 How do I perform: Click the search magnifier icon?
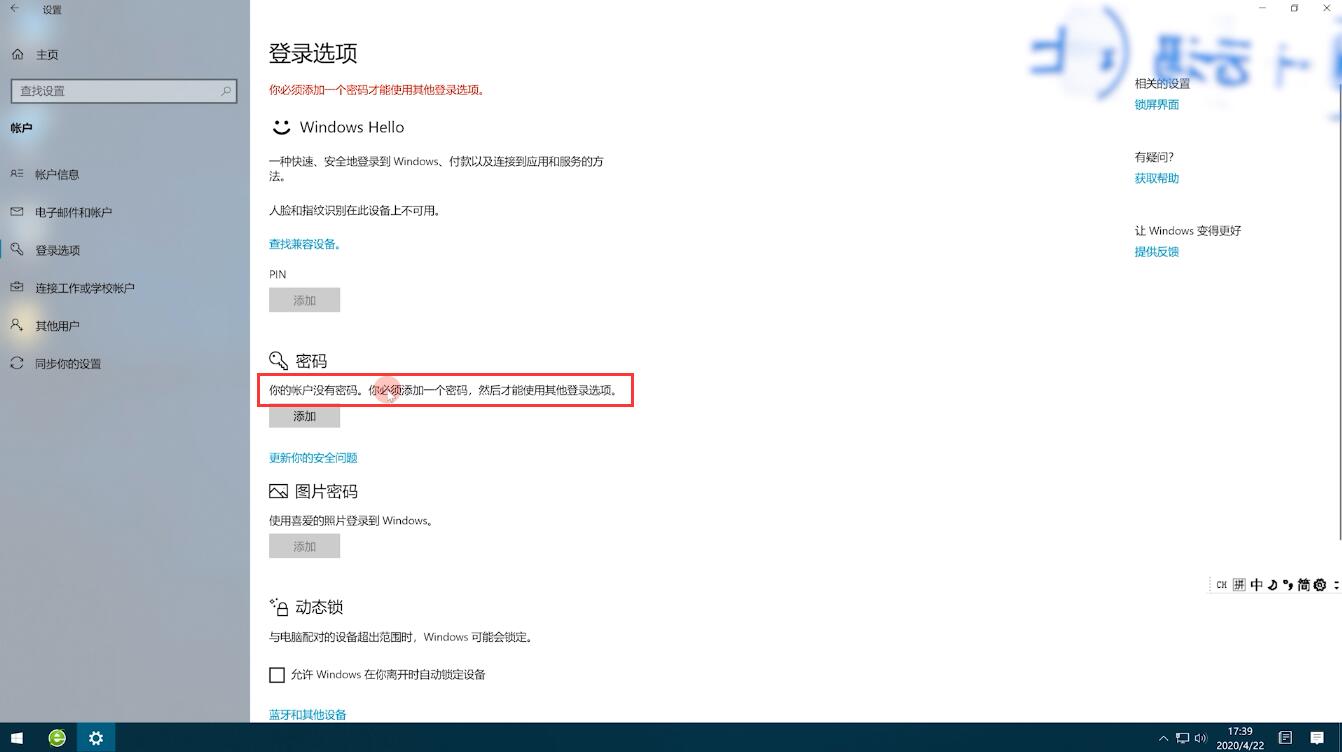pos(226,91)
